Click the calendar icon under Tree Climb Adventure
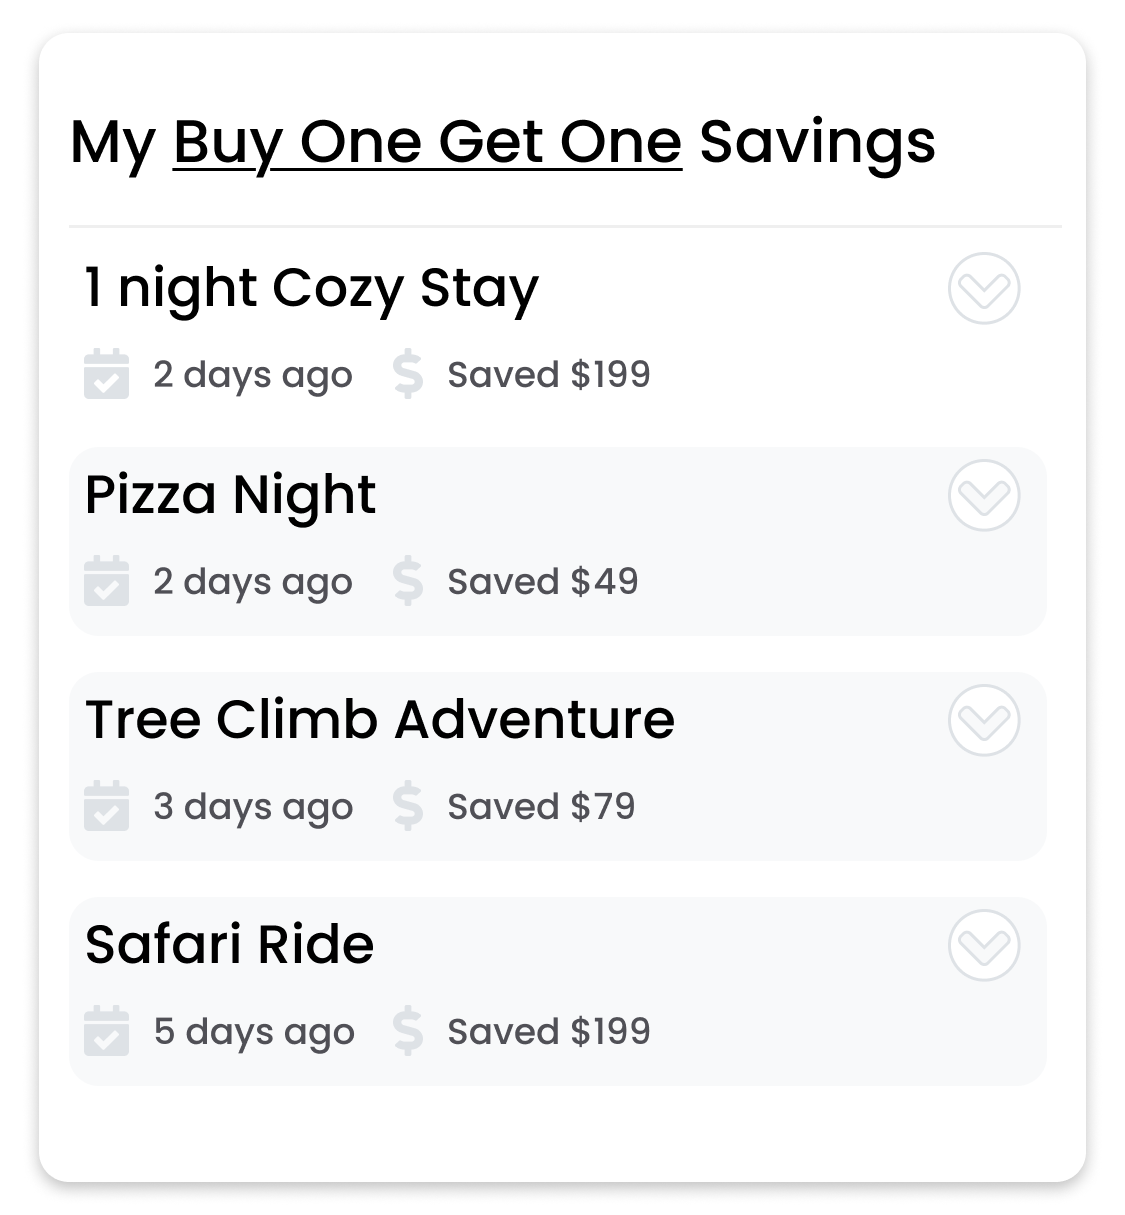Viewport: 1125px width, 1215px height. pyautogui.click(x=106, y=806)
